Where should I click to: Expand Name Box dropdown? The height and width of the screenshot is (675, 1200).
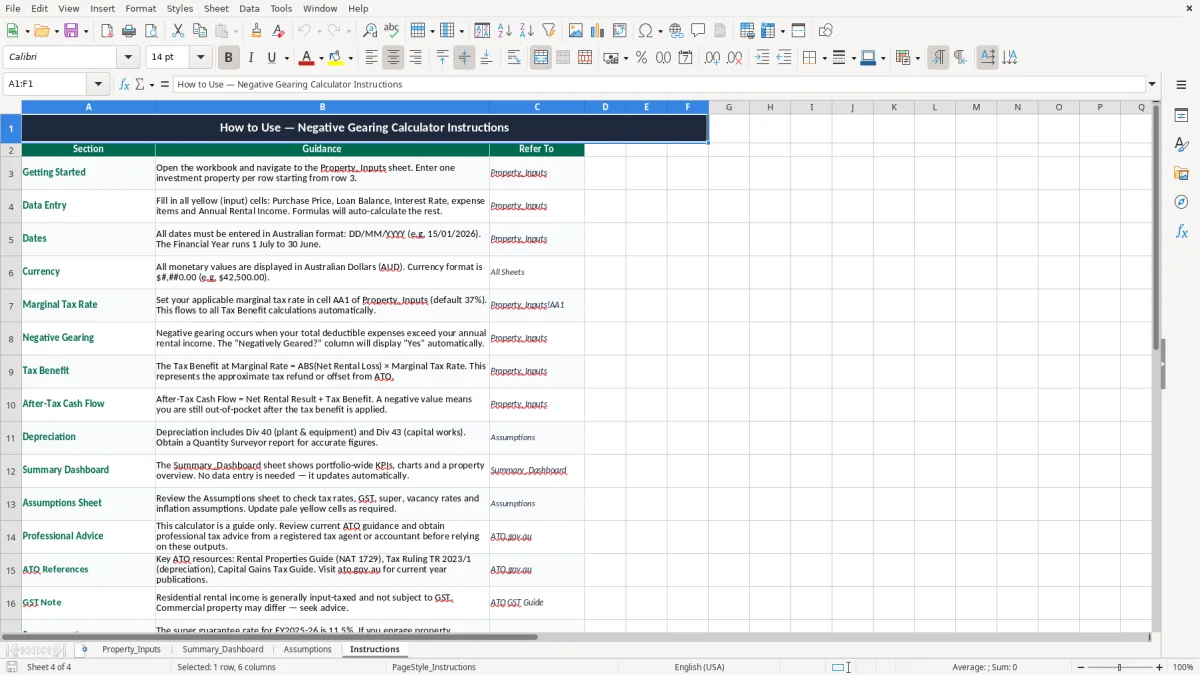coord(99,84)
